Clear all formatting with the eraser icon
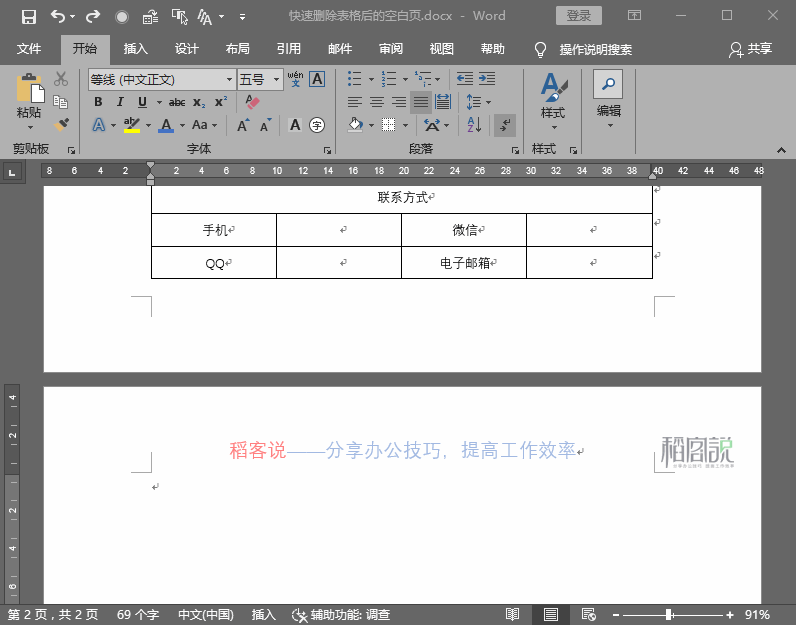796x625 pixels. [252, 102]
